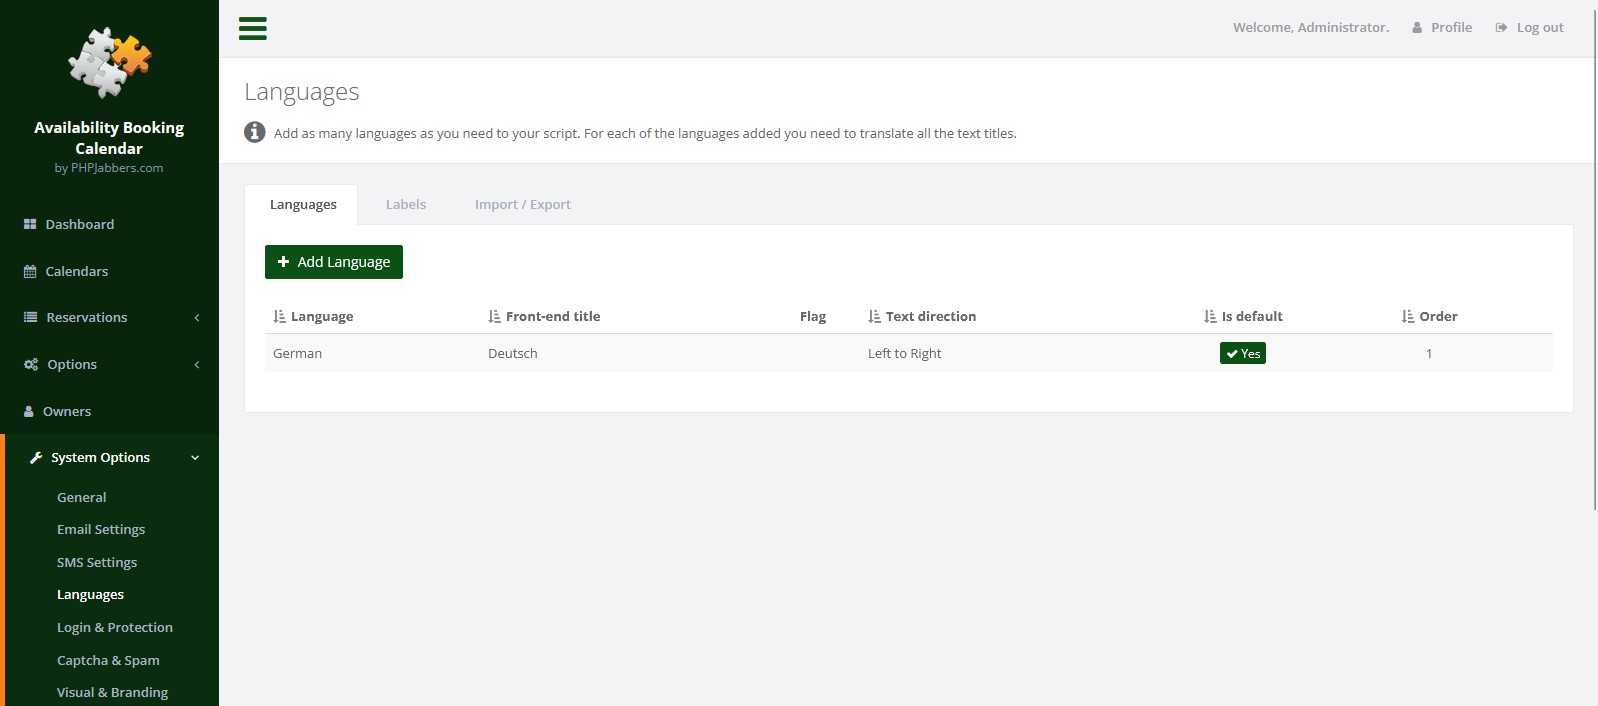Screen dimensions: 1598x706
Task: Open the Import / Export tab
Action: click(522, 204)
